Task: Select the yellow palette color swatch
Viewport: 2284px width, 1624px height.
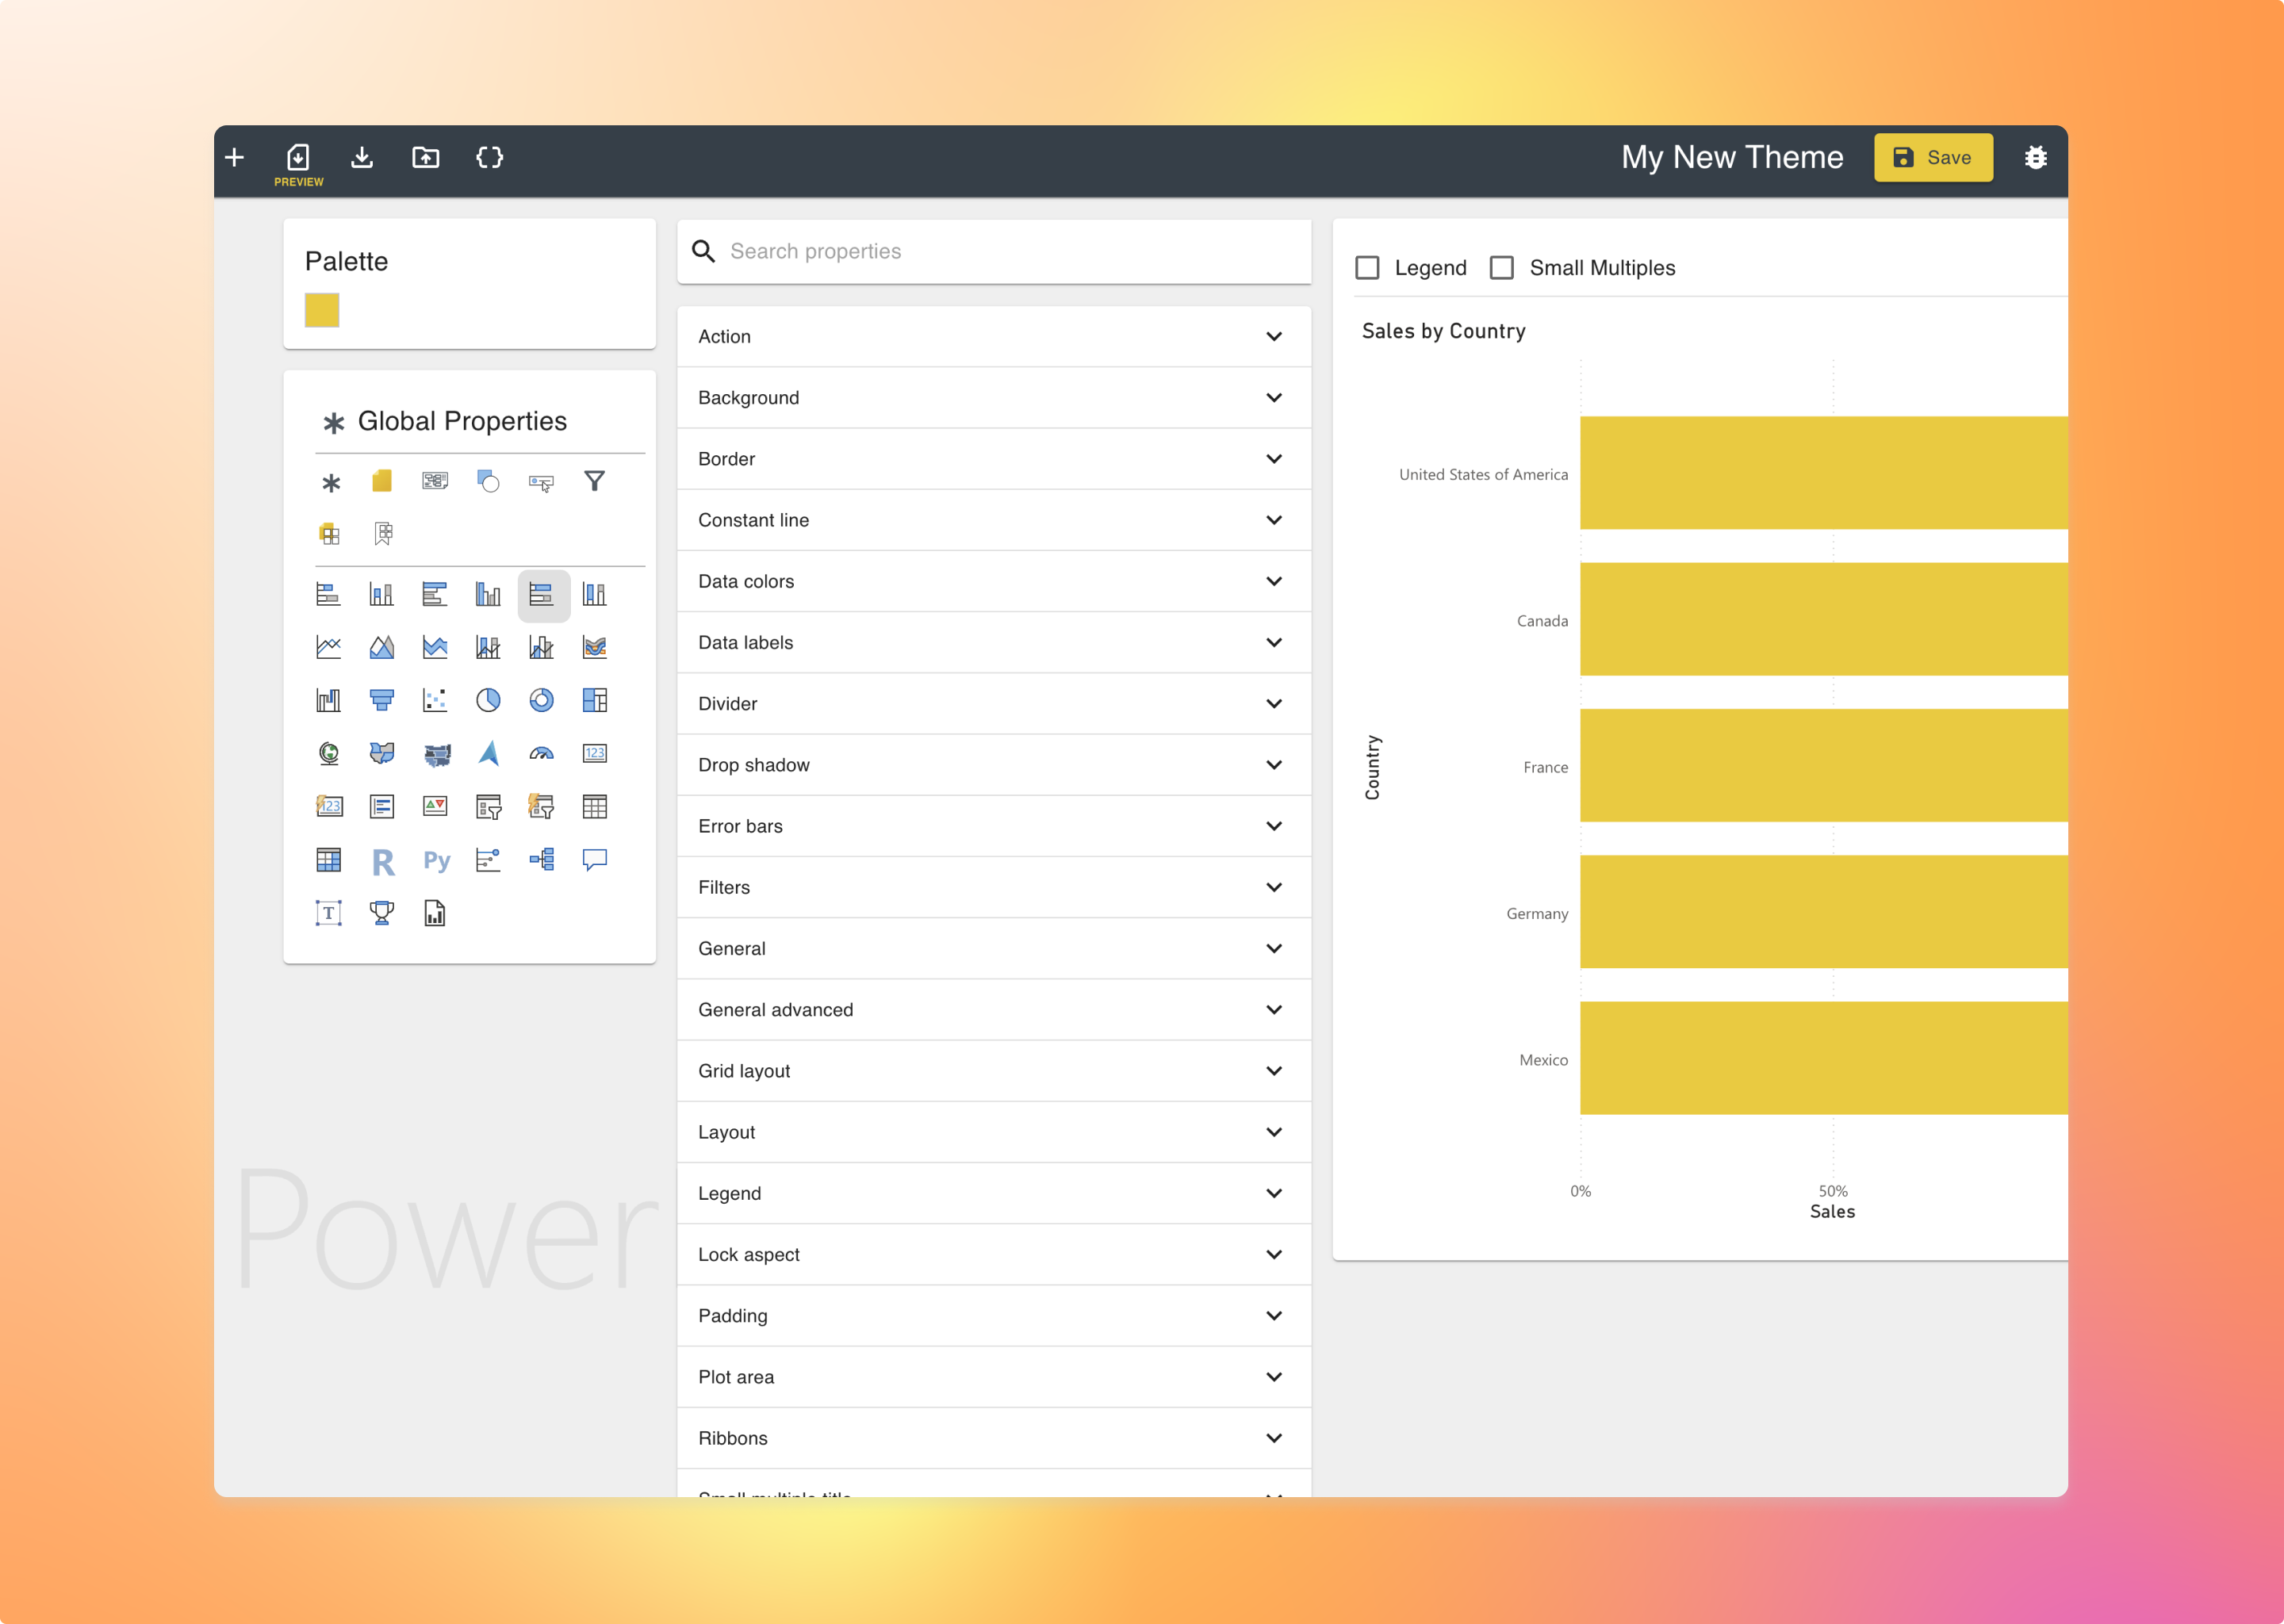Action: [x=322, y=310]
